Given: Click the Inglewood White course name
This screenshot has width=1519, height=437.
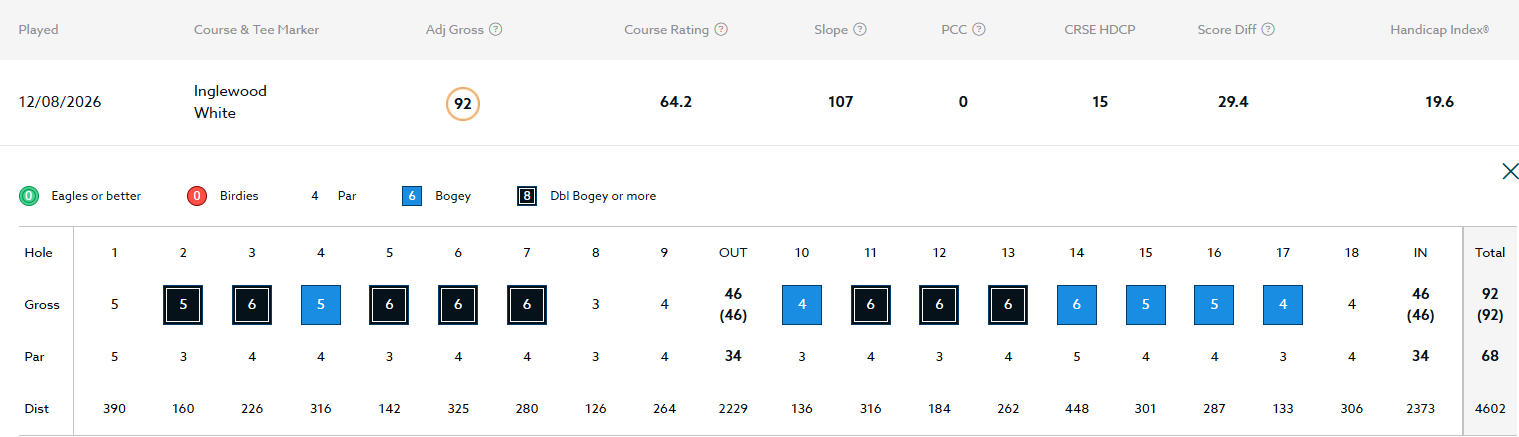Looking at the screenshot, I should (230, 102).
